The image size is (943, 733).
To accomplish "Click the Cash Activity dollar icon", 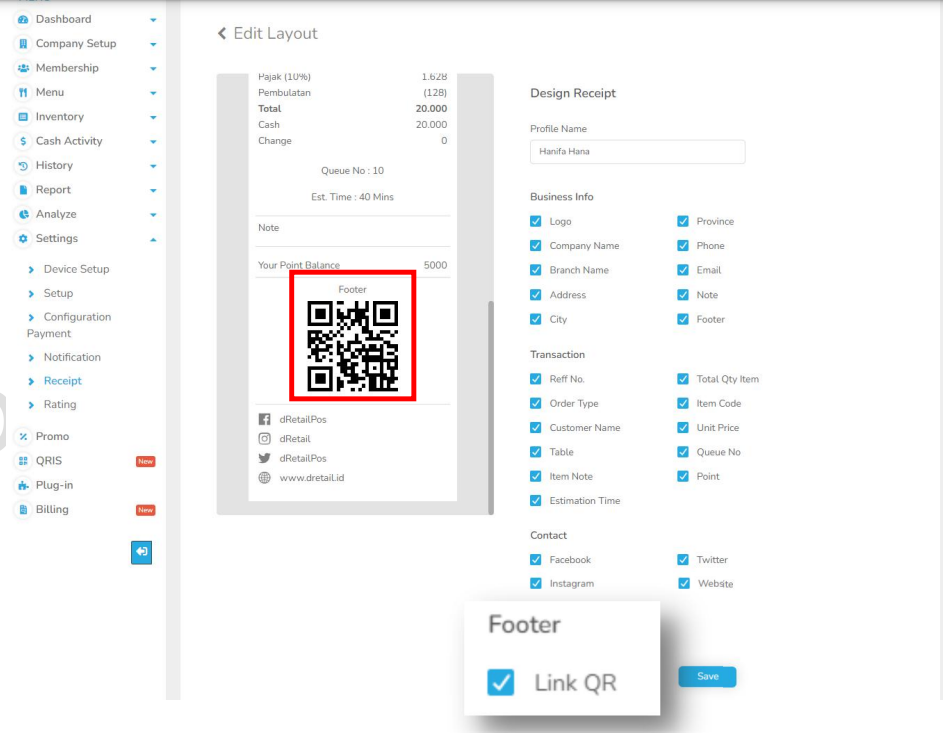I will coord(23,141).
